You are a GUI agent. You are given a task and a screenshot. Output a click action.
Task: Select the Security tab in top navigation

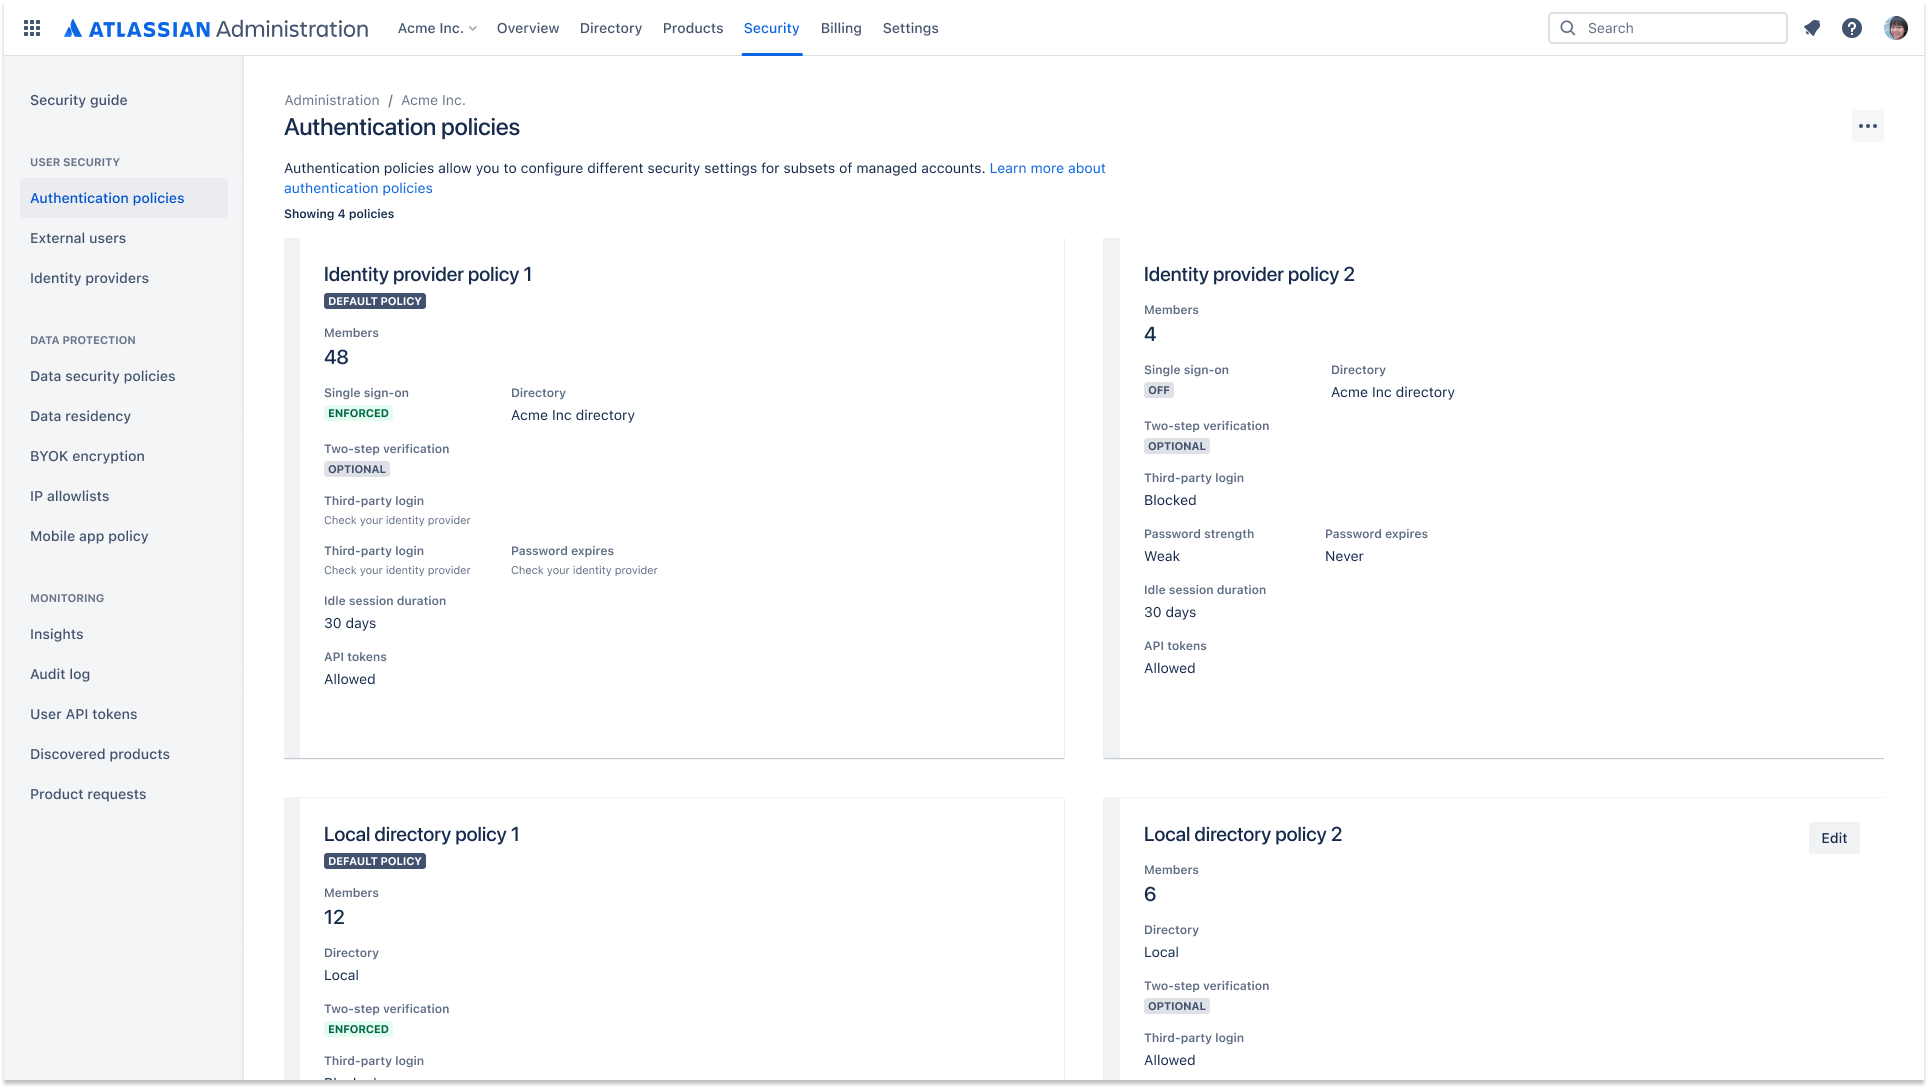pyautogui.click(x=771, y=28)
